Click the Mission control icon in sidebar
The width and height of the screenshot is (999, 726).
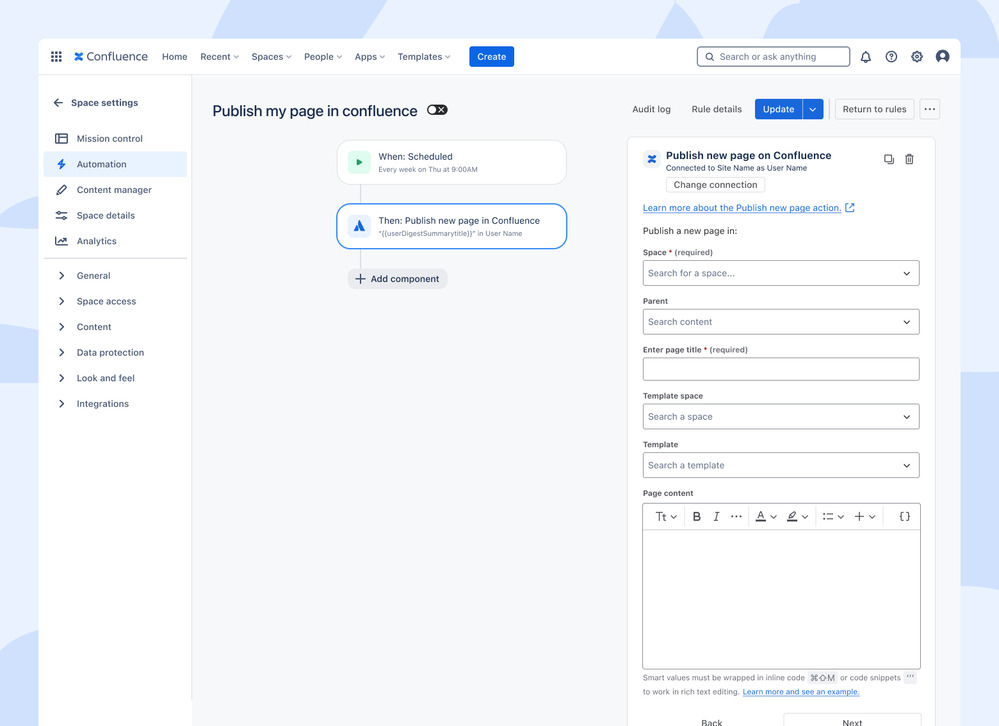tap(61, 138)
